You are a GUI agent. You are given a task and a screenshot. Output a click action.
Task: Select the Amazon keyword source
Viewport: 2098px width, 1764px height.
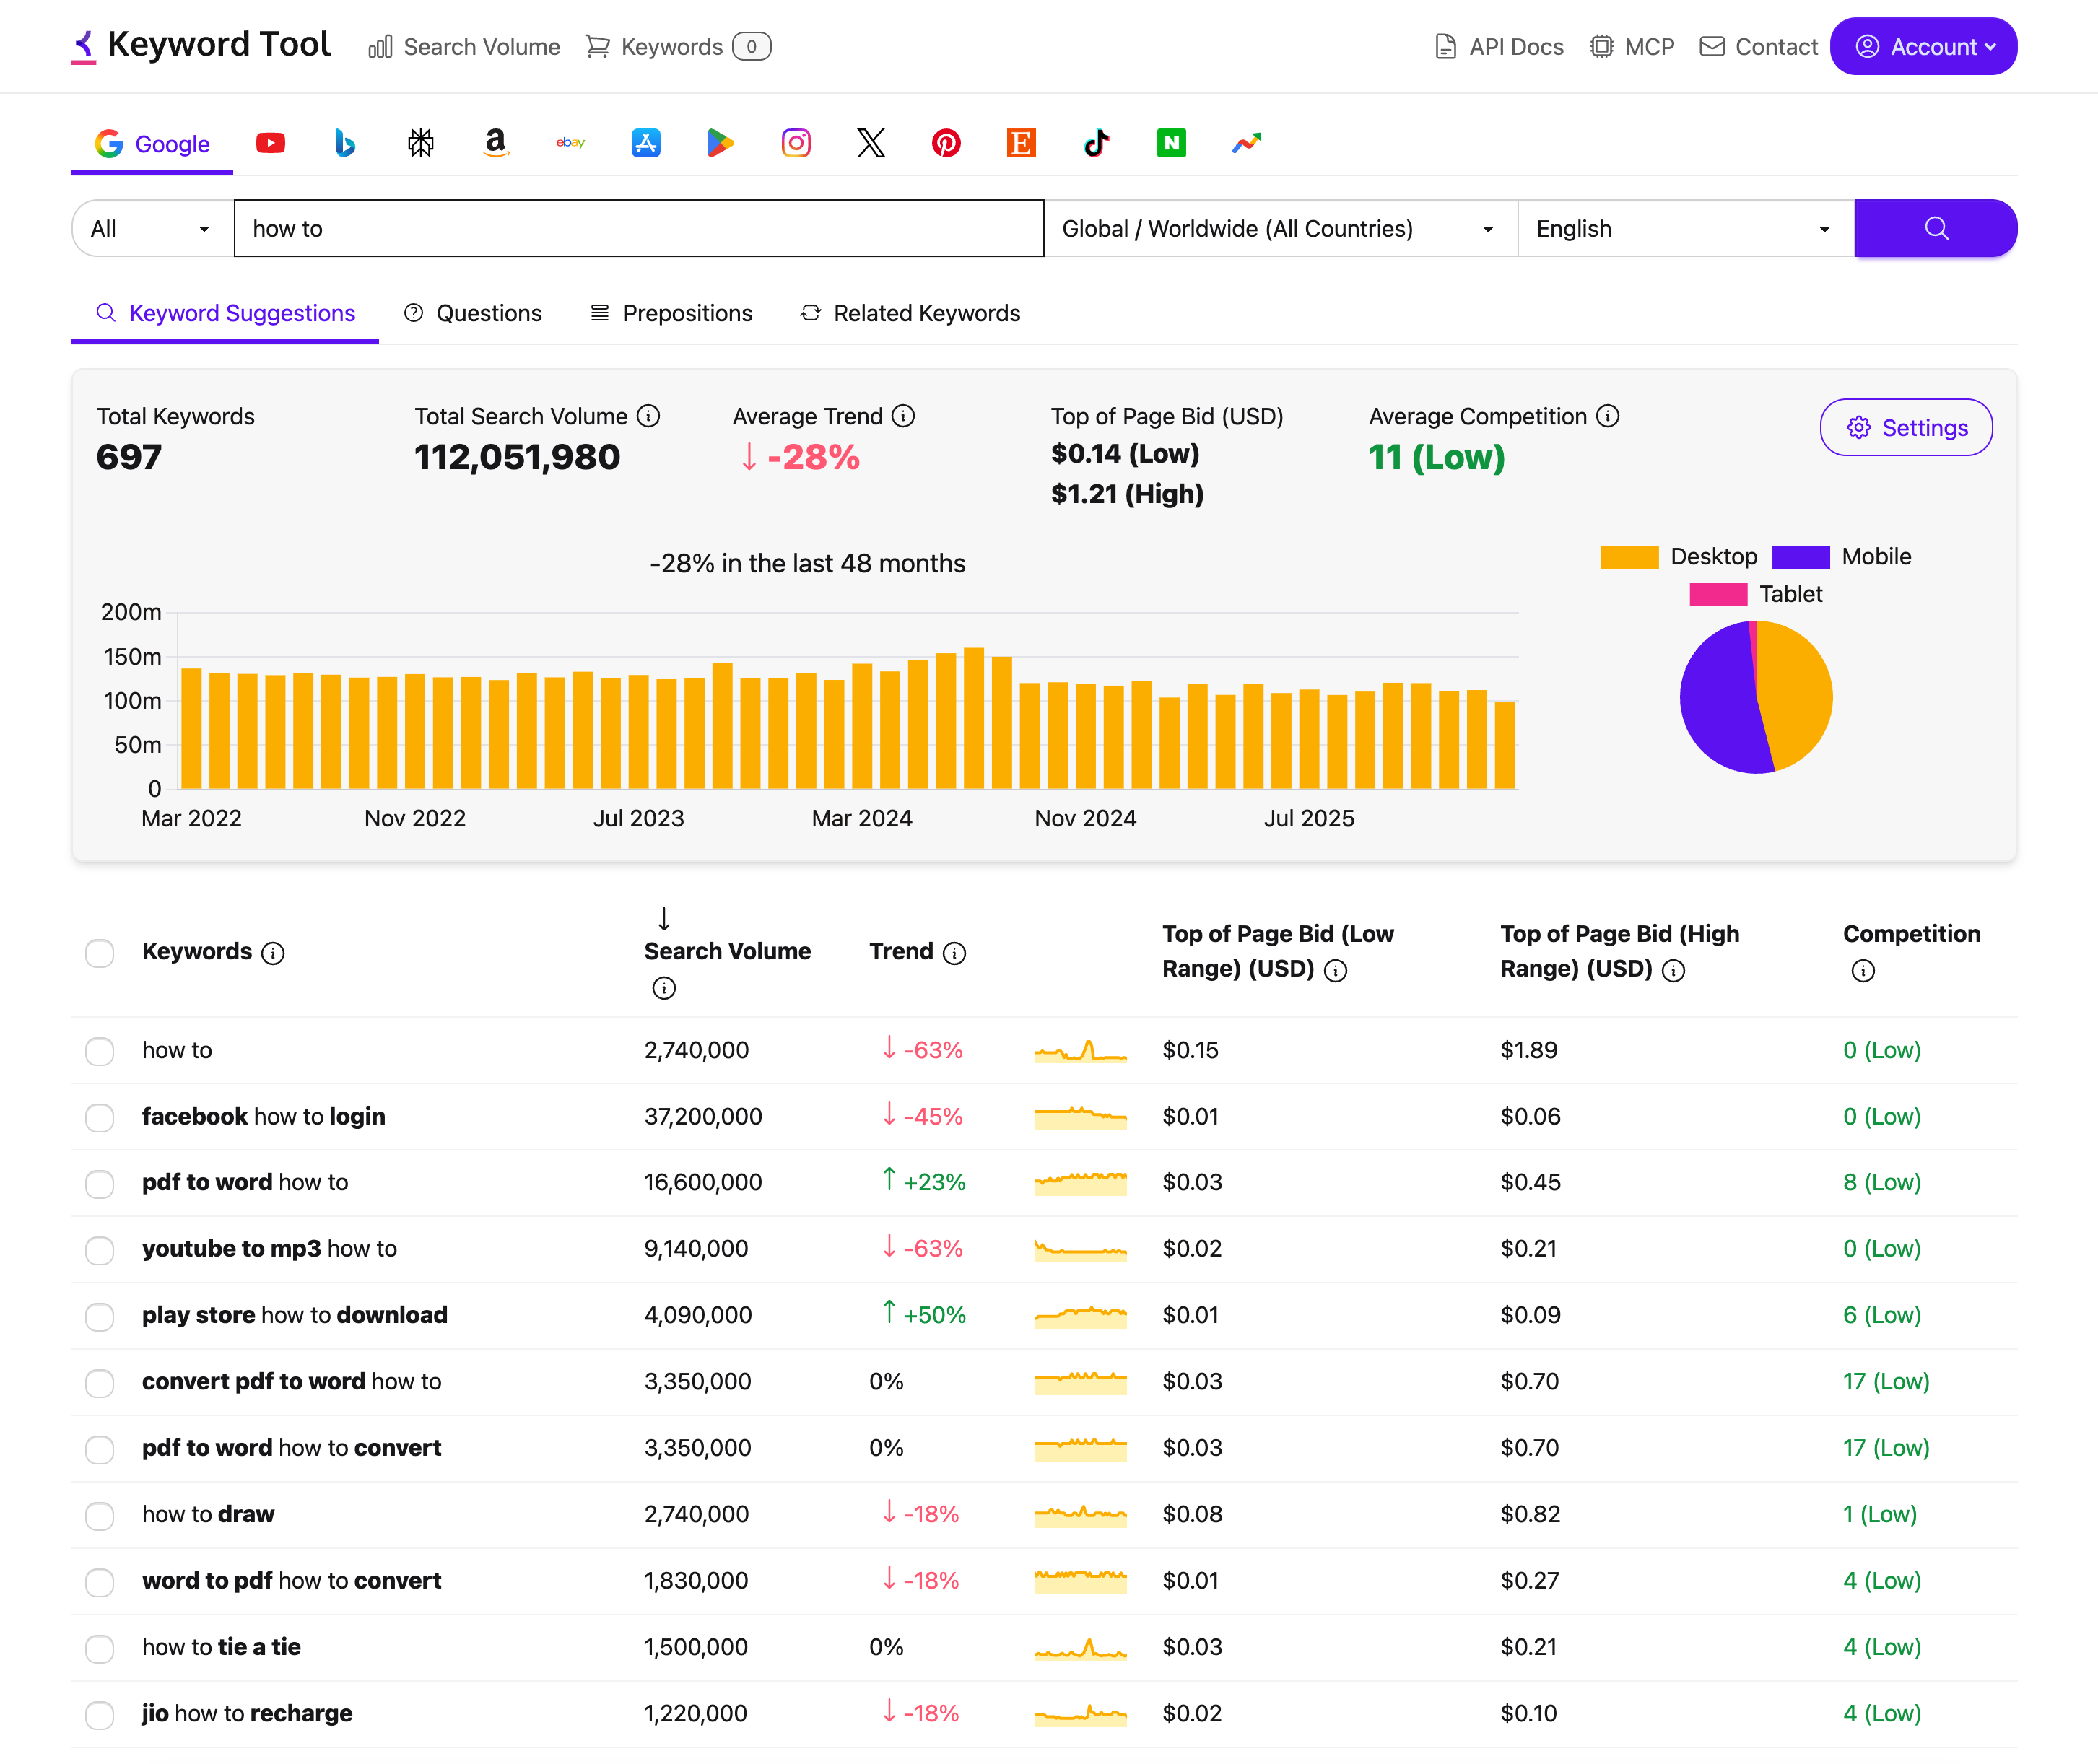[x=495, y=143]
